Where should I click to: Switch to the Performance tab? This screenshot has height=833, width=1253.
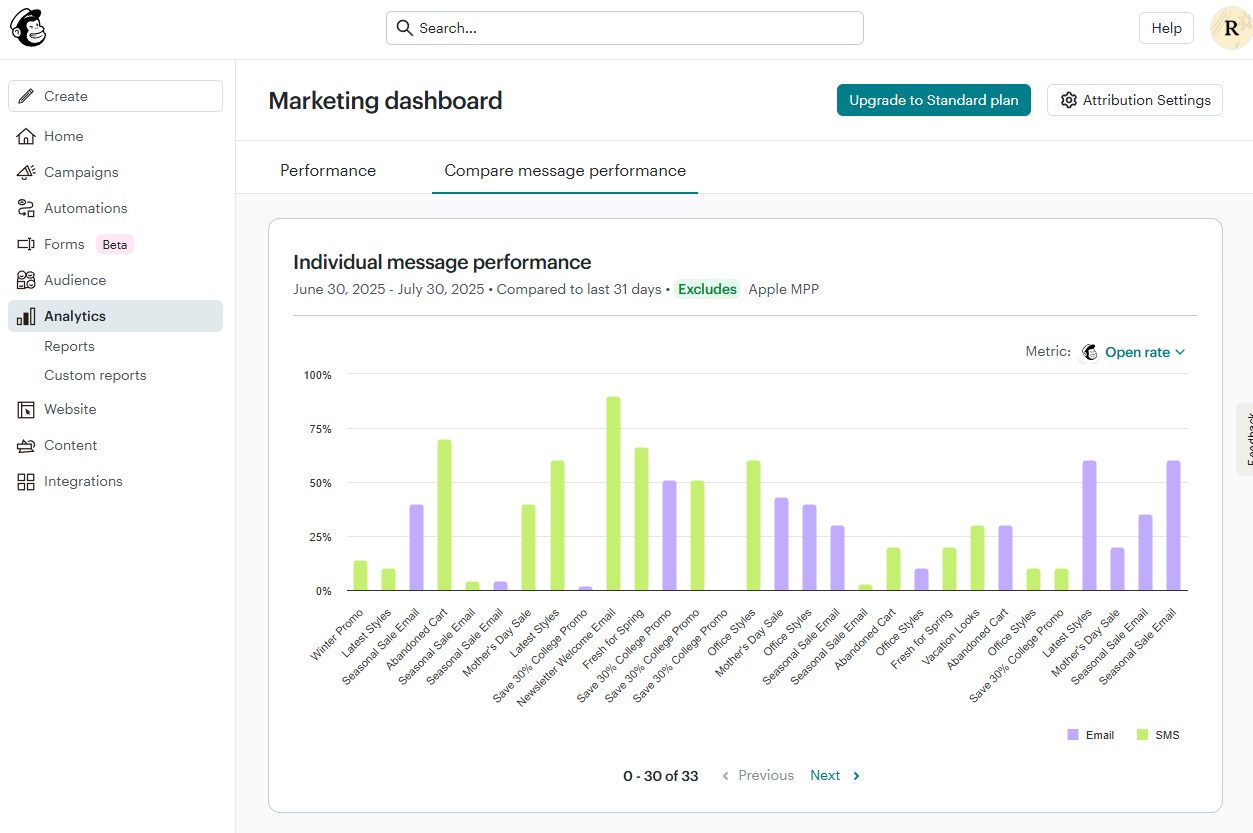[x=328, y=171]
